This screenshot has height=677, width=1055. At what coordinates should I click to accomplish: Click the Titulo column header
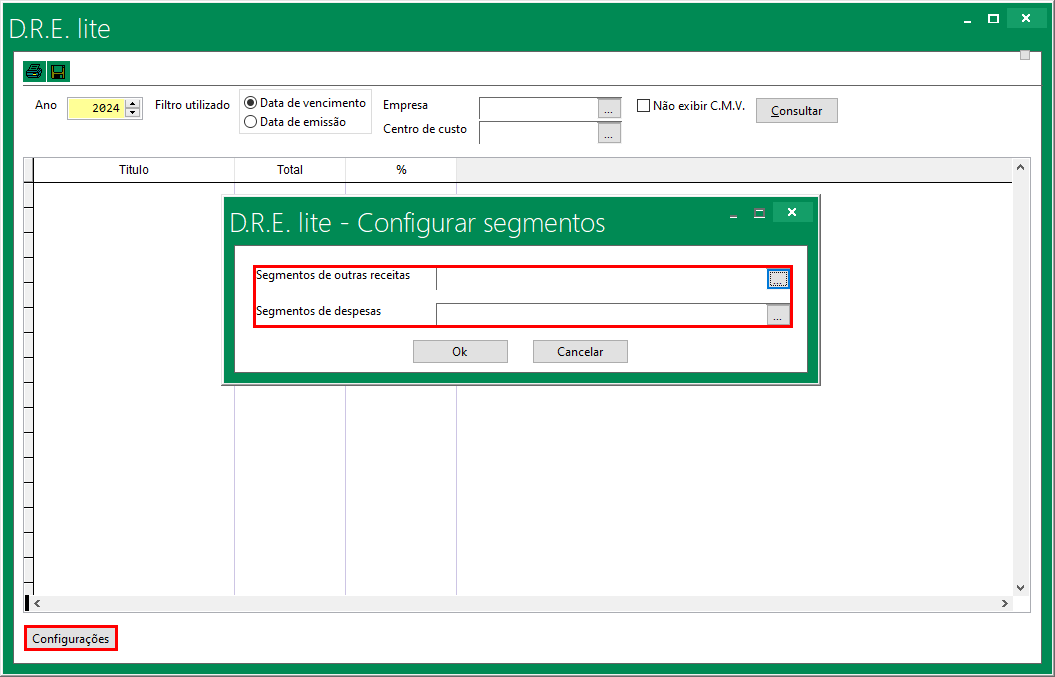pyautogui.click(x=134, y=170)
